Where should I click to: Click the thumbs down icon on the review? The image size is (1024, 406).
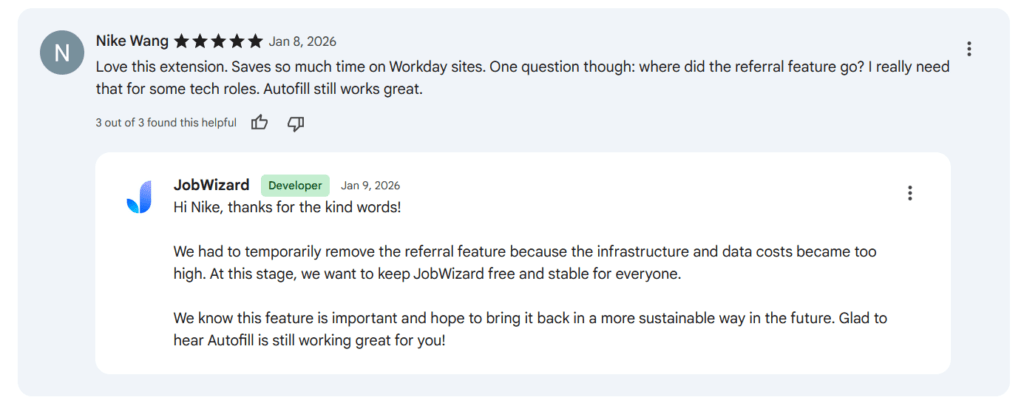click(295, 123)
